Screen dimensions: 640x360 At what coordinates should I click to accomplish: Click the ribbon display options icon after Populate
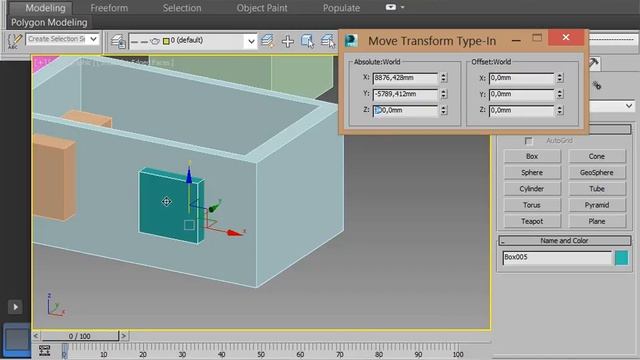(x=391, y=7)
